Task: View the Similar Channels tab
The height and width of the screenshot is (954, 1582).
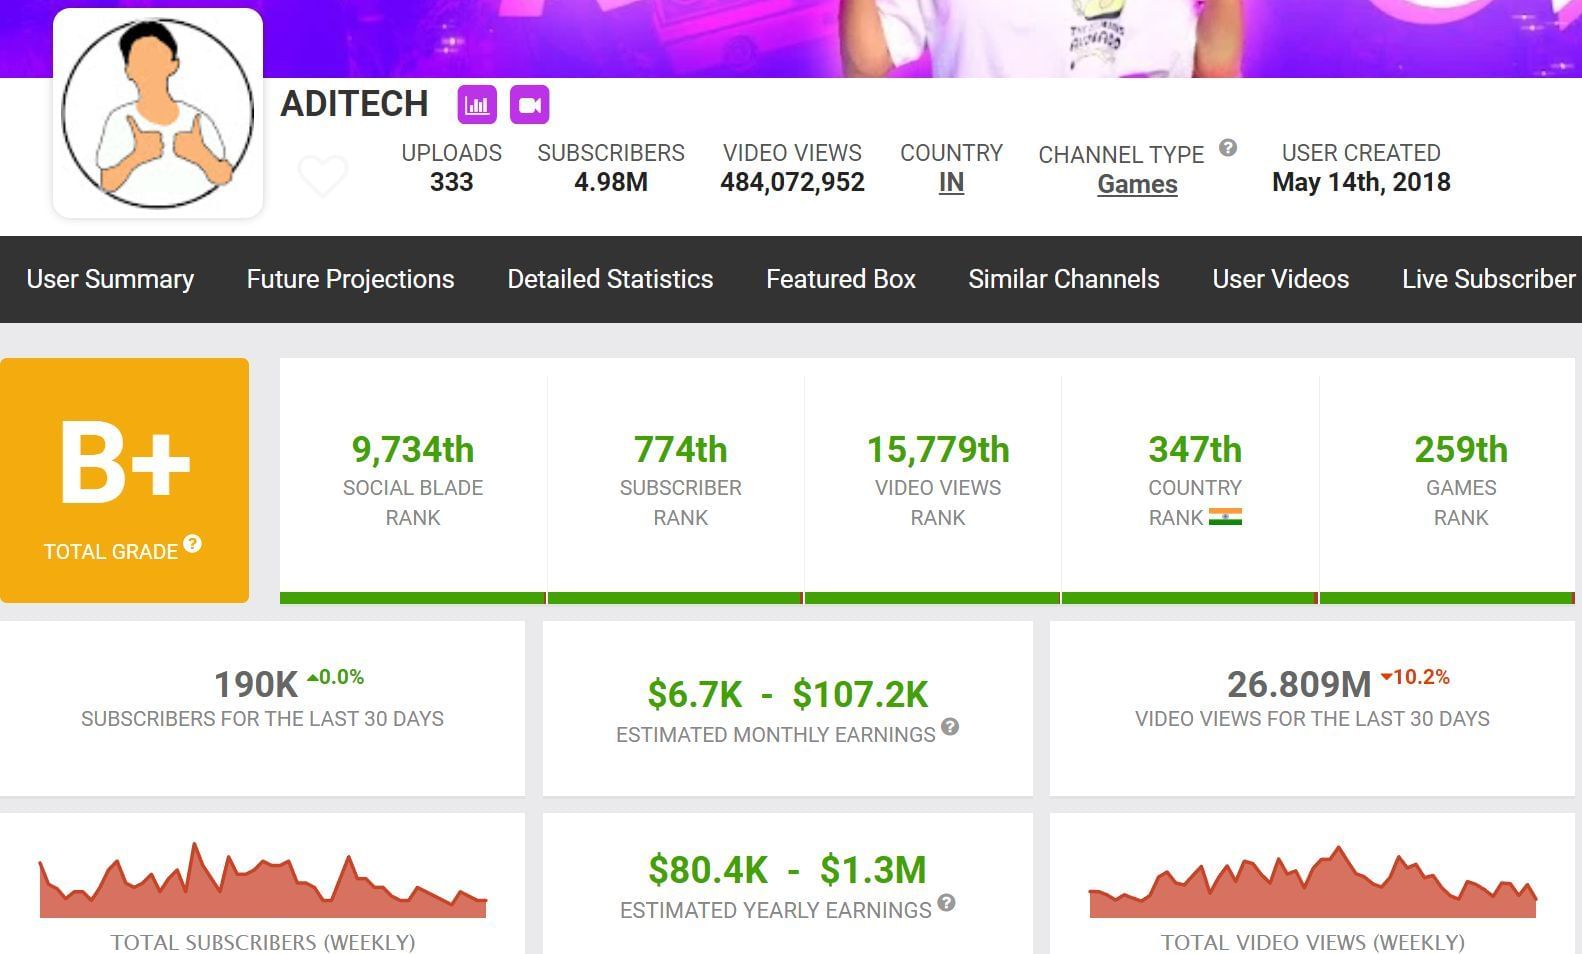Action: (x=1063, y=279)
